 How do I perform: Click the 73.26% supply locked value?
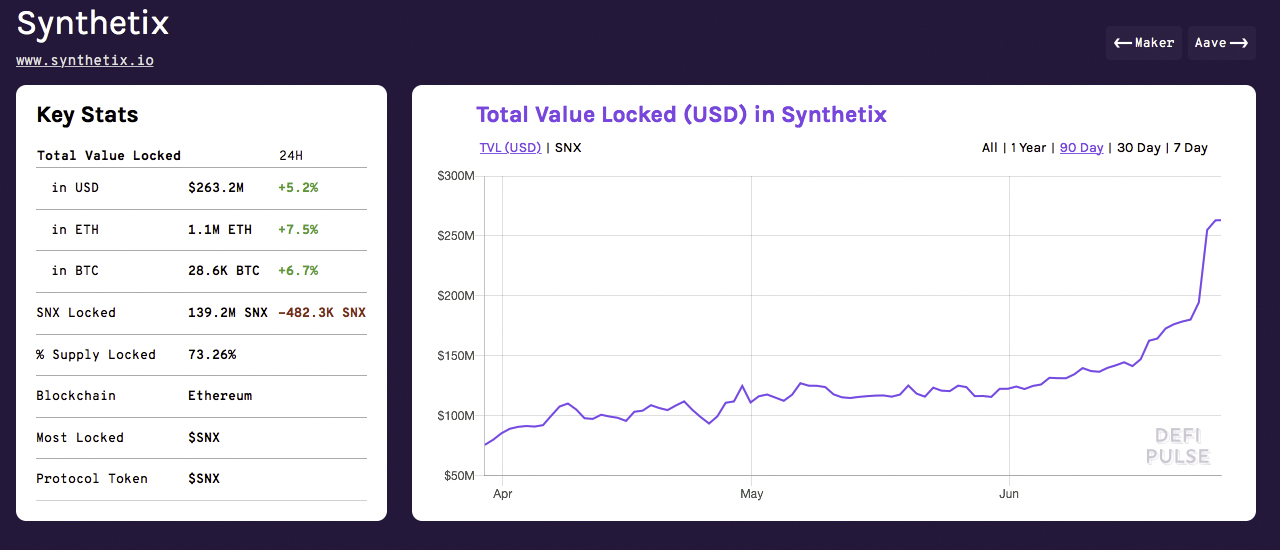click(212, 355)
